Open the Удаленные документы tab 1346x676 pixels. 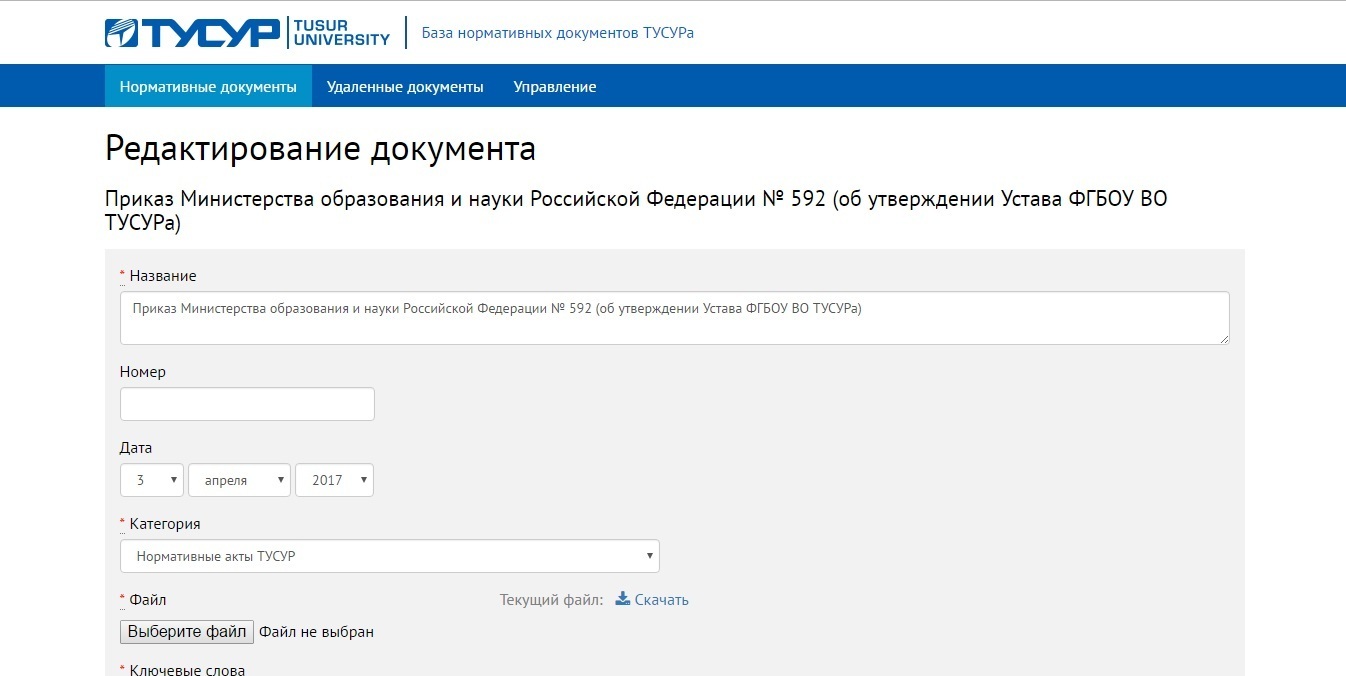point(405,87)
